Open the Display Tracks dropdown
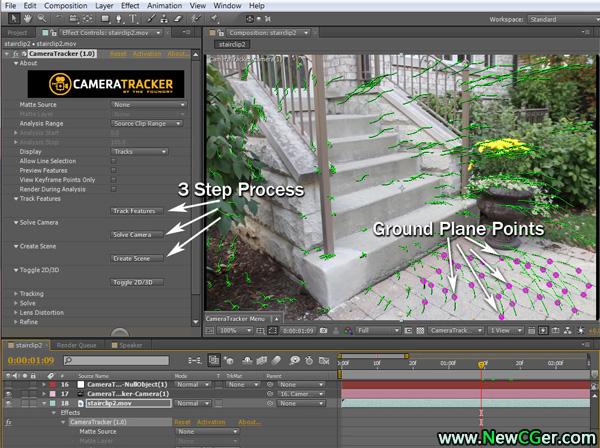 coord(140,152)
